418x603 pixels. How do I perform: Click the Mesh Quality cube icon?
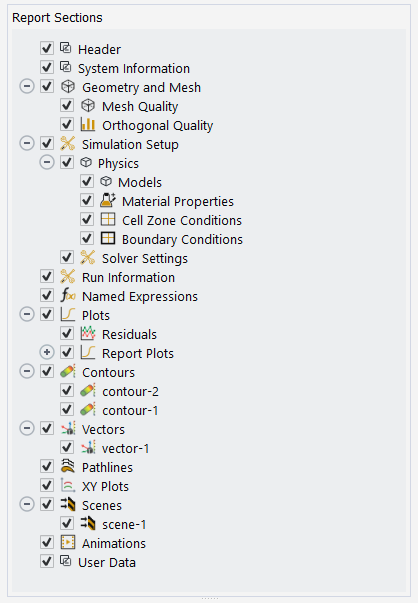pyautogui.click(x=88, y=105)
